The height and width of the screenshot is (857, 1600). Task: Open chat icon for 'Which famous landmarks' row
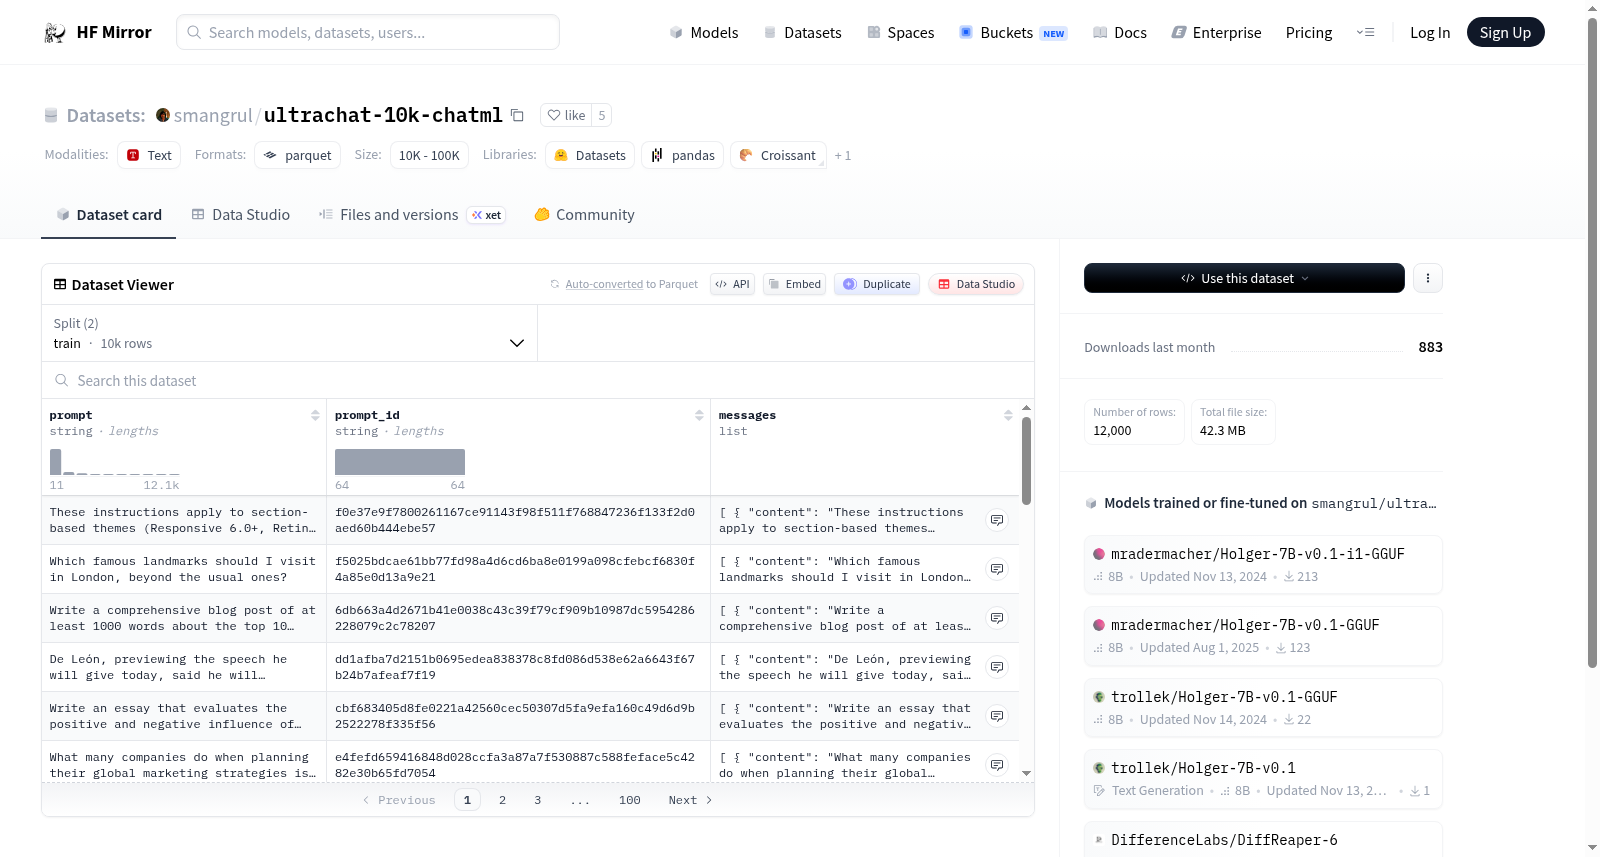pyautogui.click(x=997, y=569)
